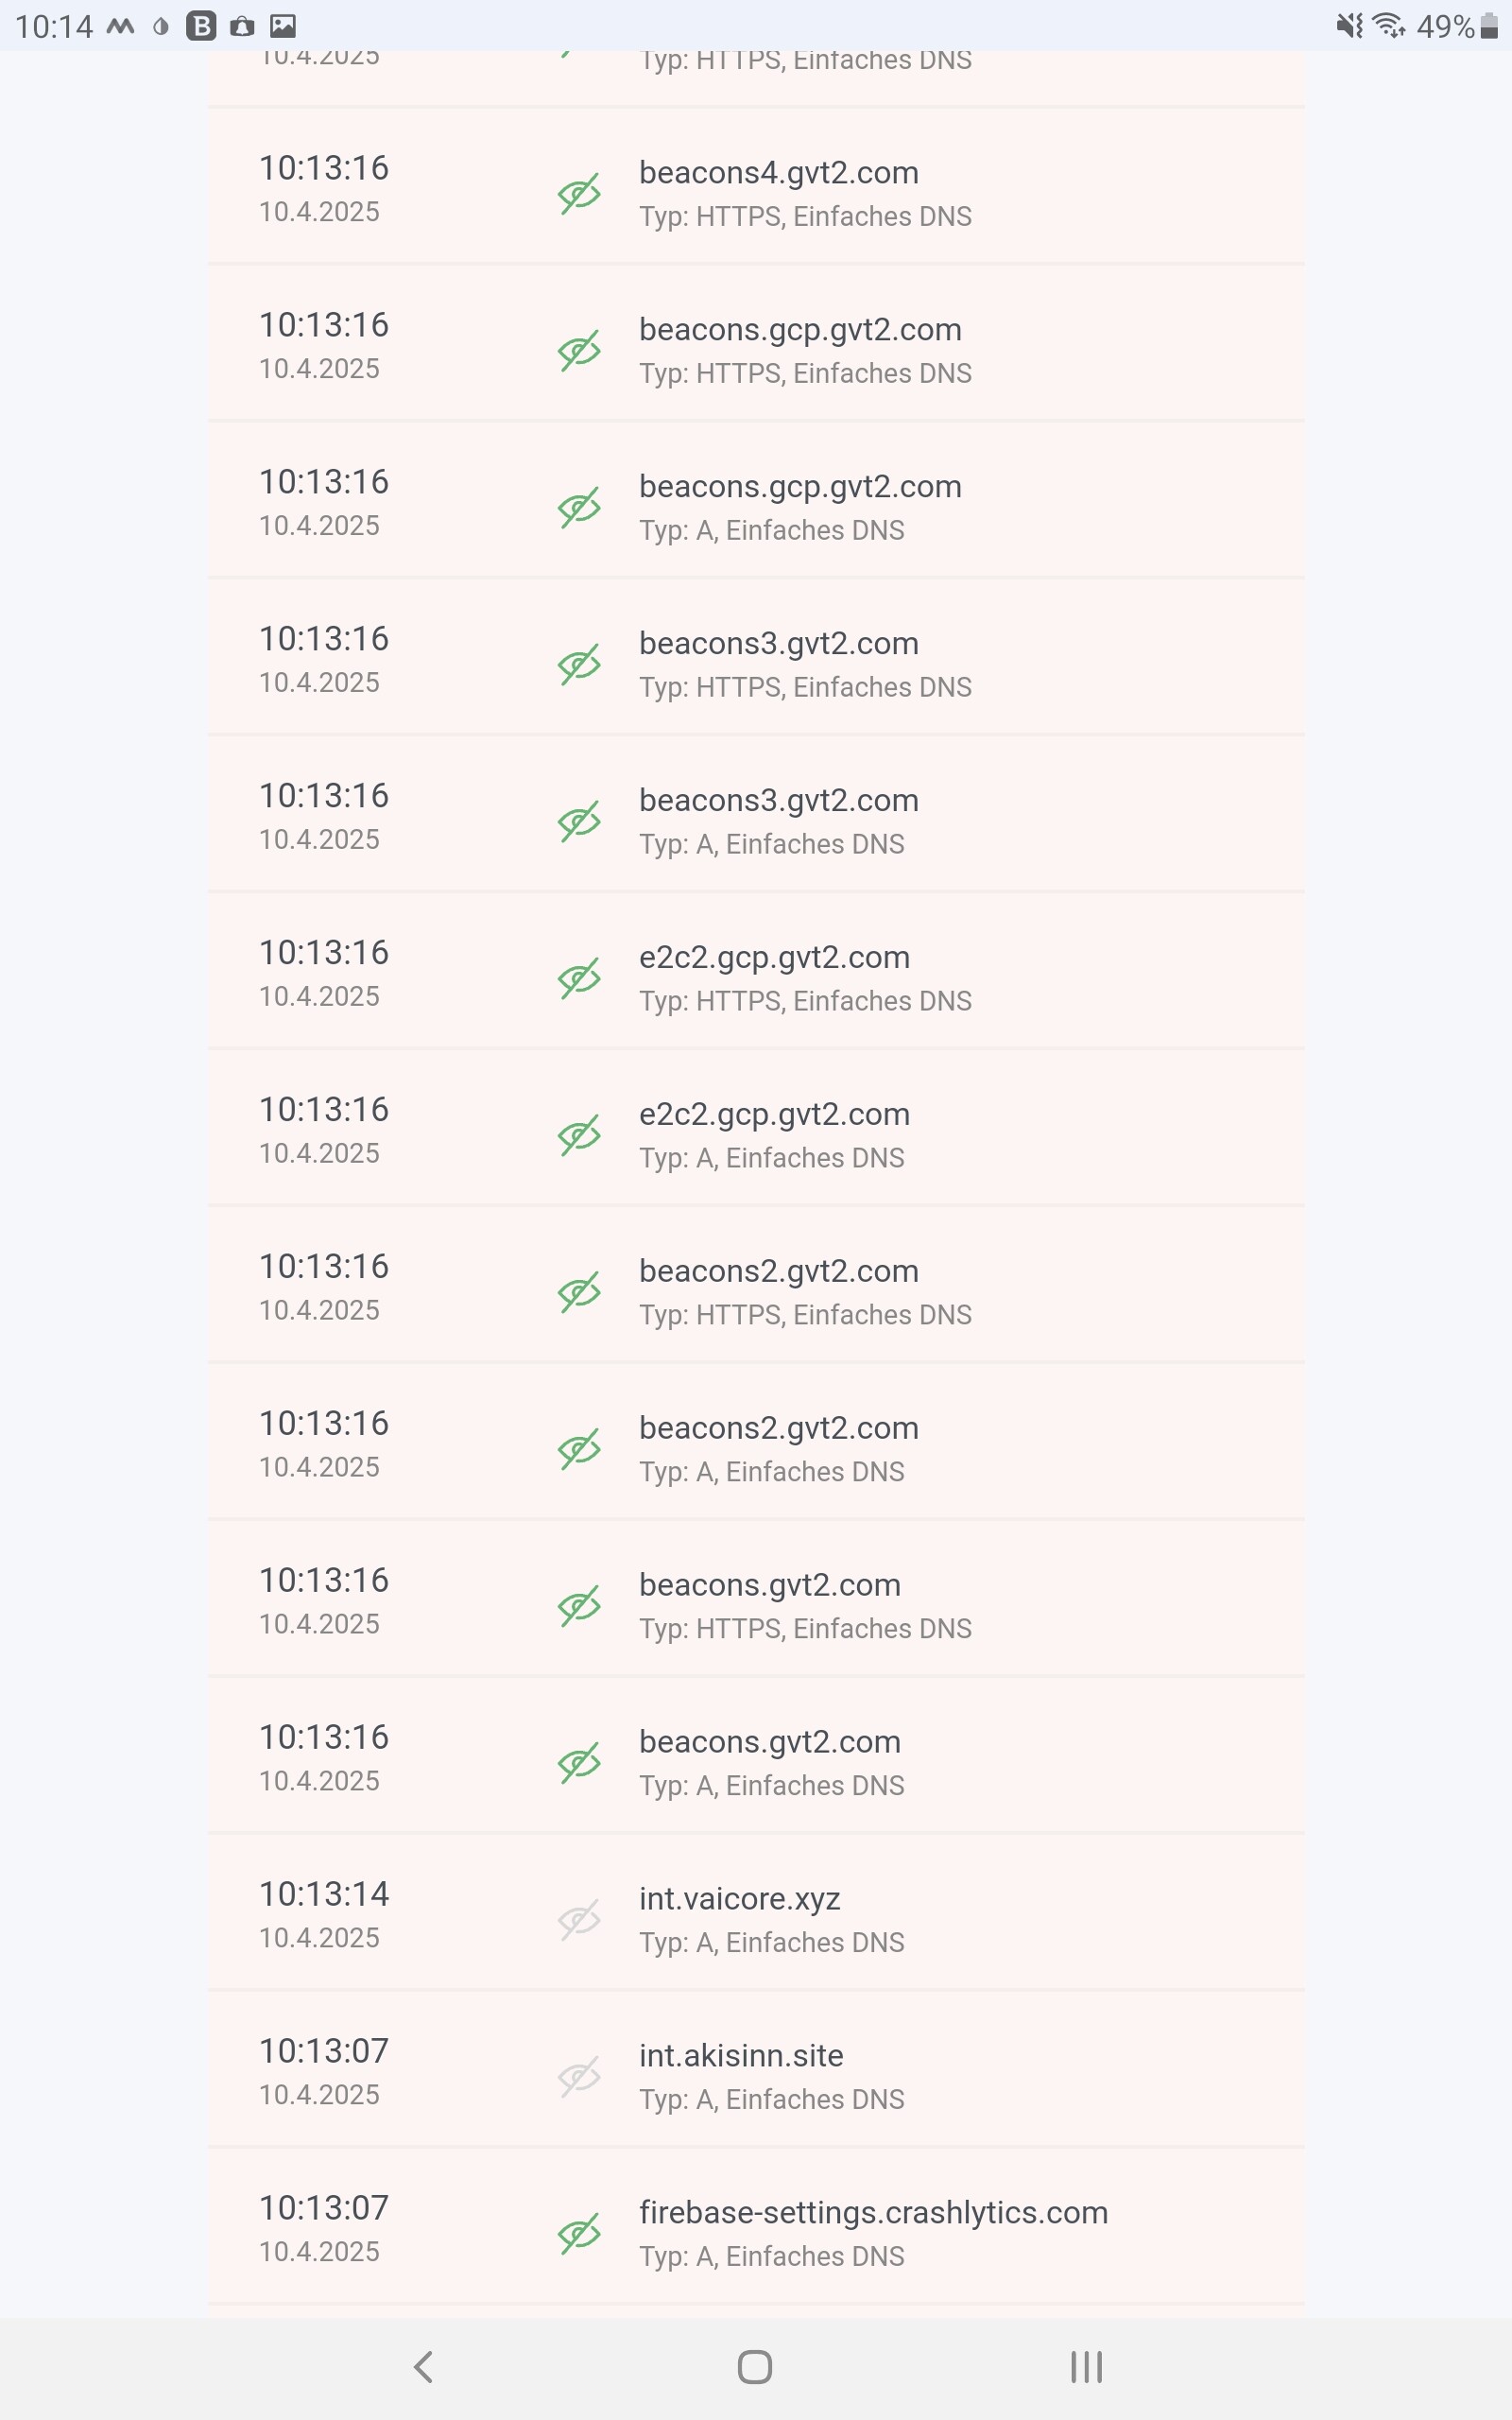Tap the 10:13:14 timestamp
The width and height of the screenshot is (1512, 2420).
pos(324,1894)
